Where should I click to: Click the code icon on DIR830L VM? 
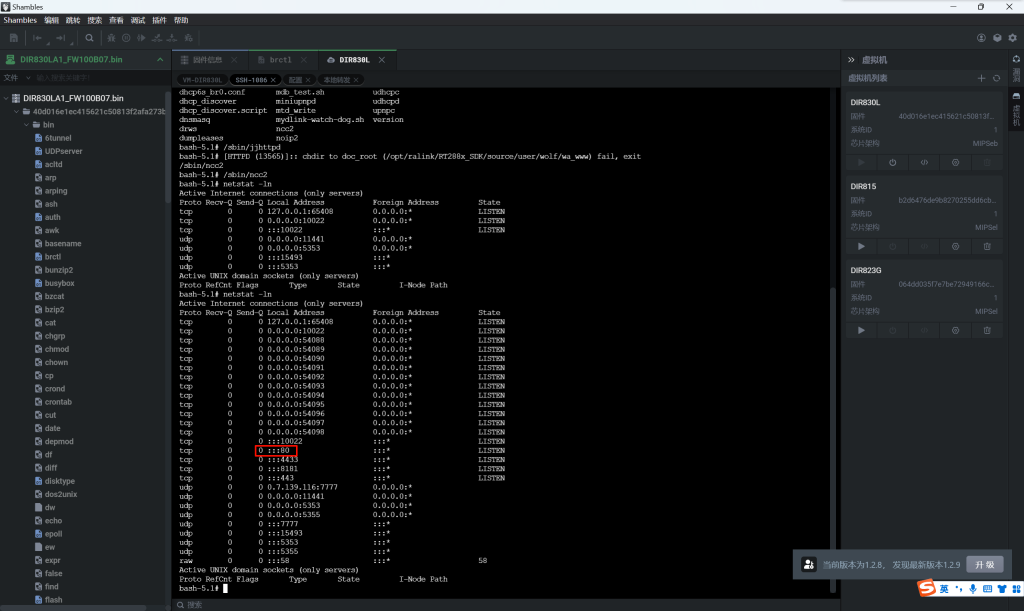coord(924,162)
